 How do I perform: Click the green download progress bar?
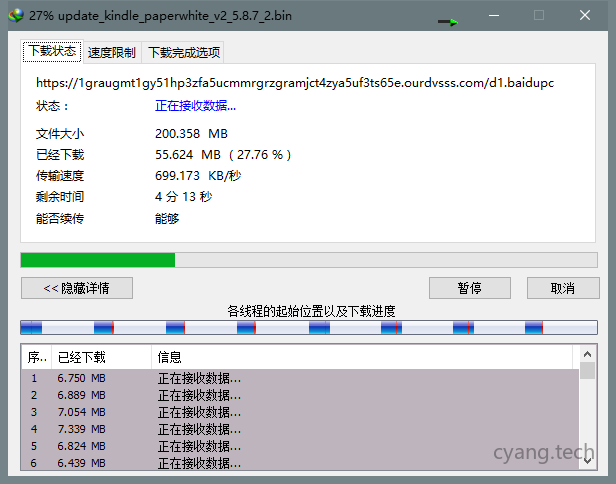tap(309, 260)
